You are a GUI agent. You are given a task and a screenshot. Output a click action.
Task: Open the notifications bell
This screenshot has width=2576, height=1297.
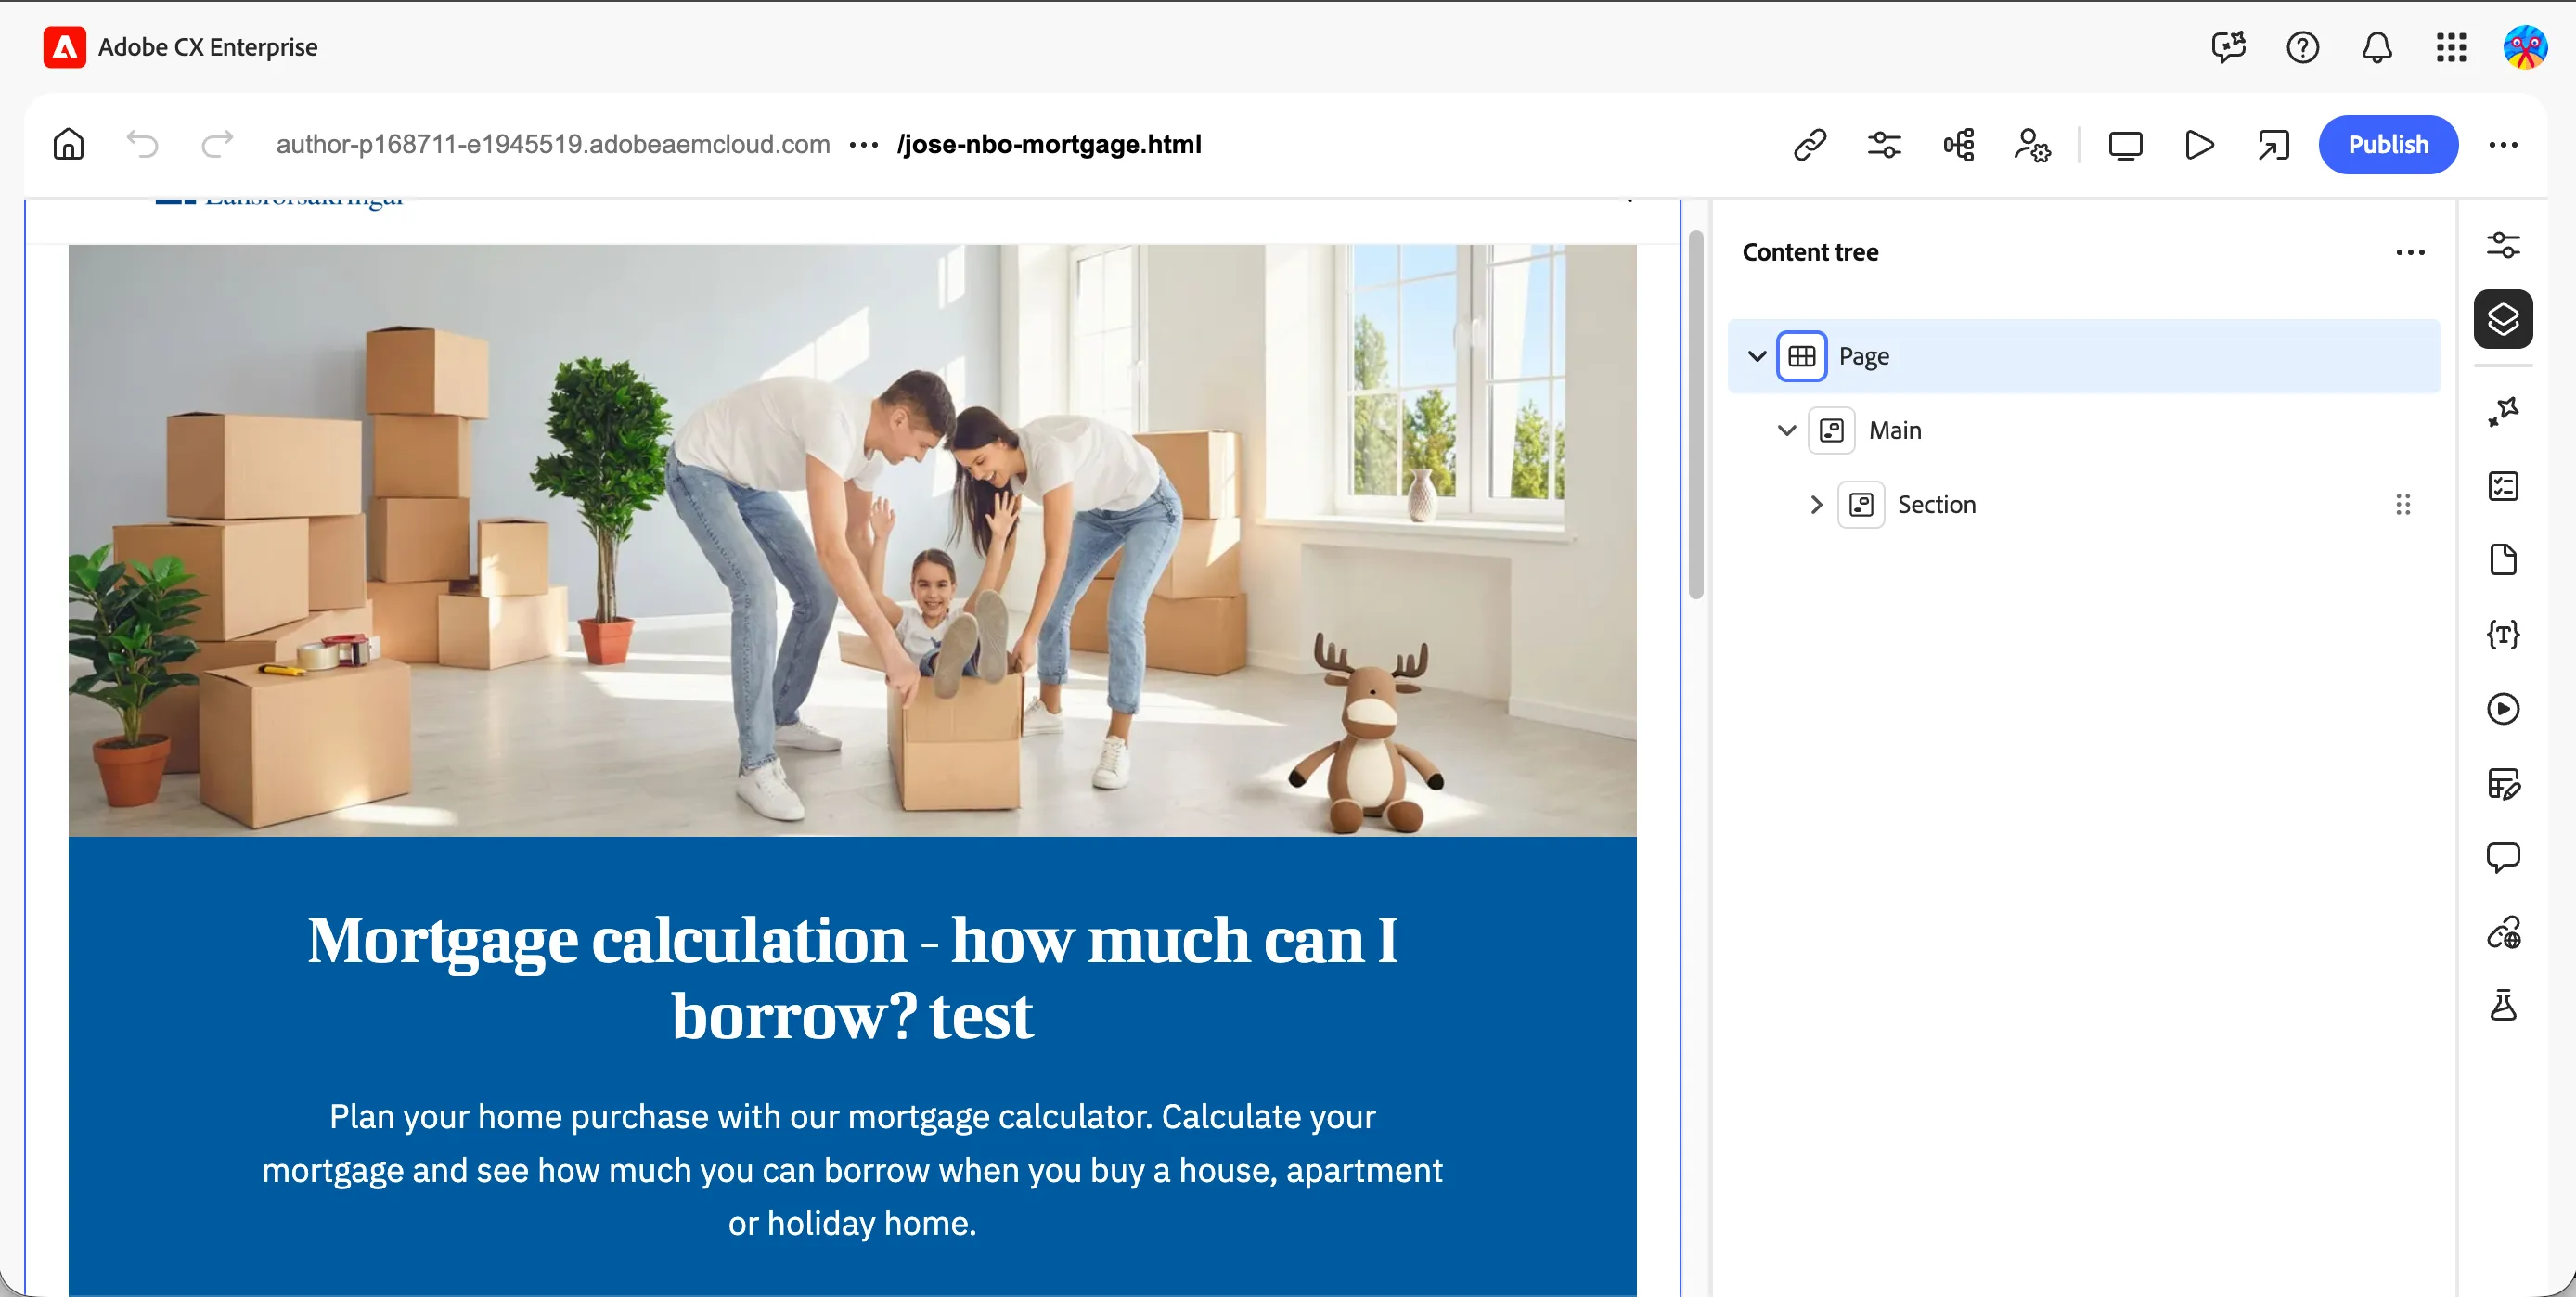(2376, 47)
